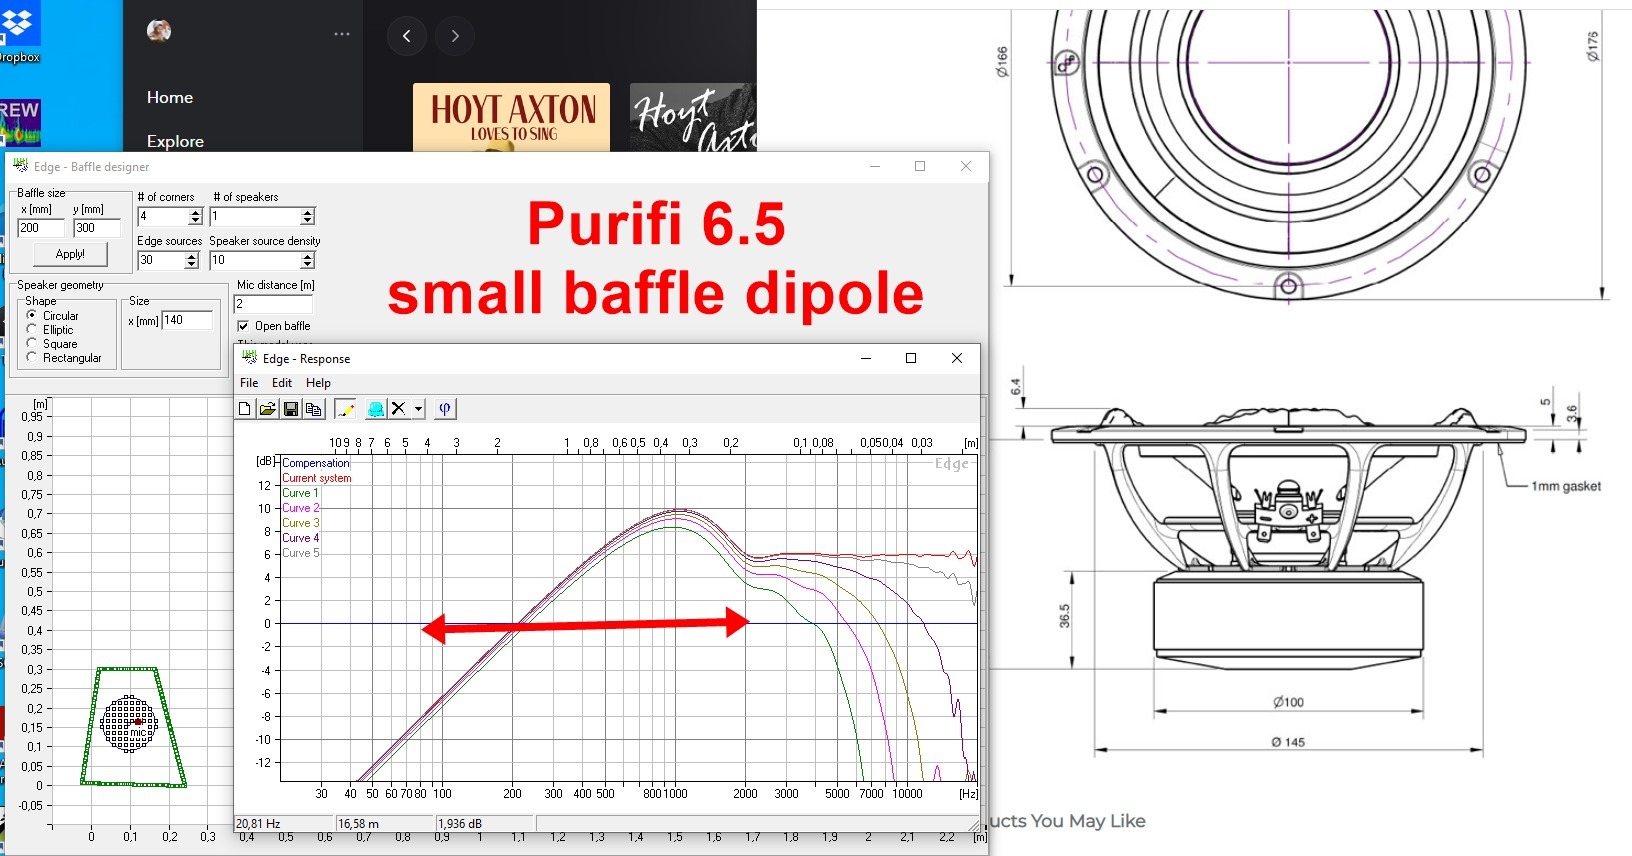Image resolution: width=1632 pixels, height=856 pixels.
Task: Click the 'Current system' legend entry
Action: point(317,478)
